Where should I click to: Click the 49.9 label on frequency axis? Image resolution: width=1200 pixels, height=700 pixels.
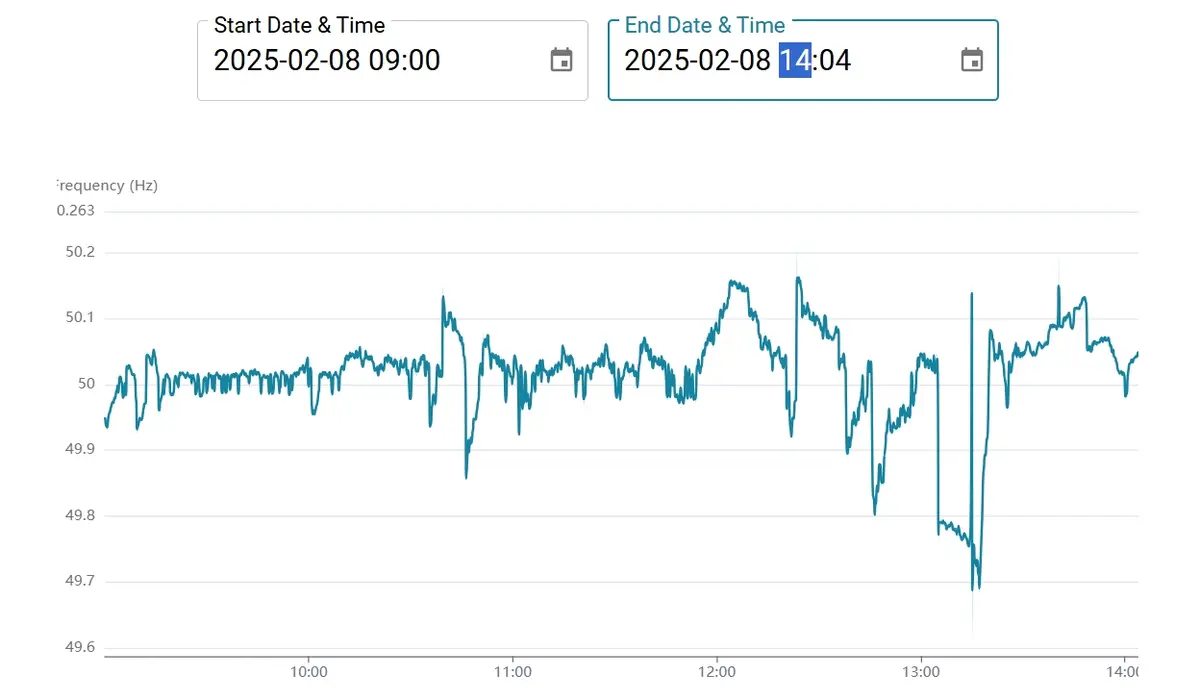coord(80,450)
